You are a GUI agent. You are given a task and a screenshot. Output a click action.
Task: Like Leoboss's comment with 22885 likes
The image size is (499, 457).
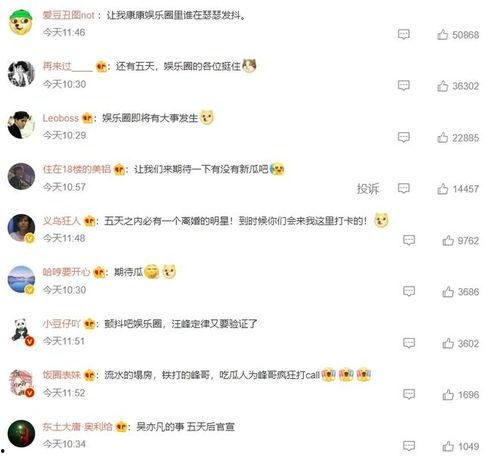442,137
